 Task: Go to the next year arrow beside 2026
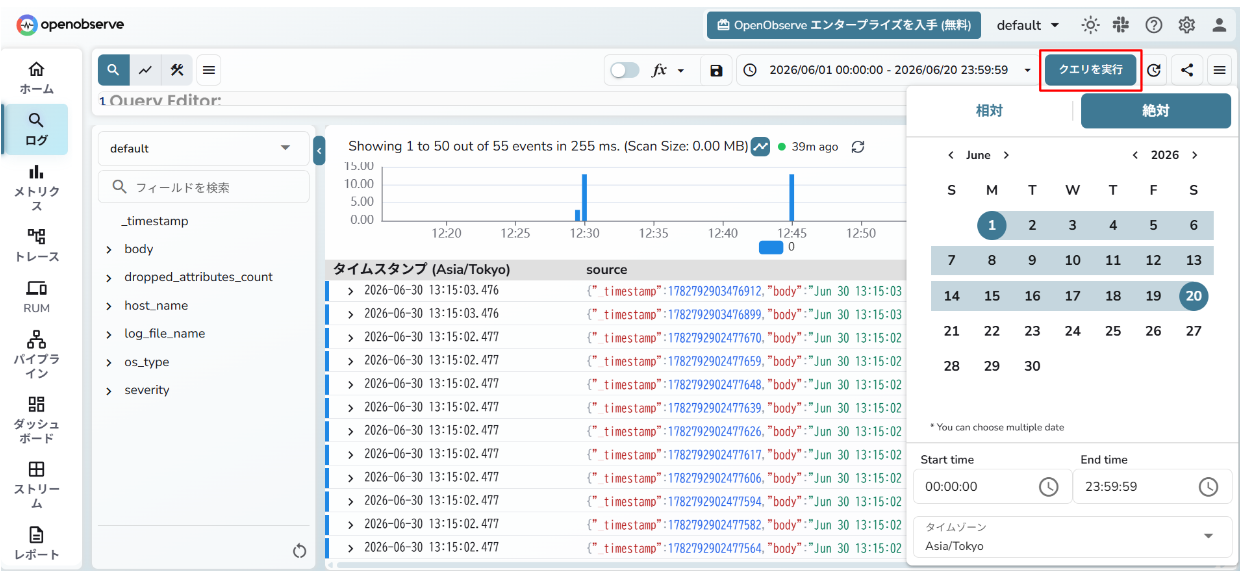(1194, 155)
